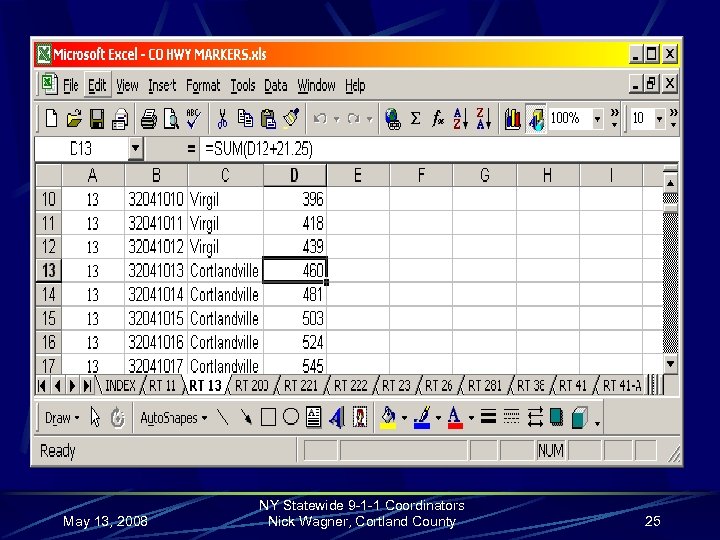Open Line Color dropdown arrow
The width and height of the screenshot is (720, 540).
click(x=438, y=418)
